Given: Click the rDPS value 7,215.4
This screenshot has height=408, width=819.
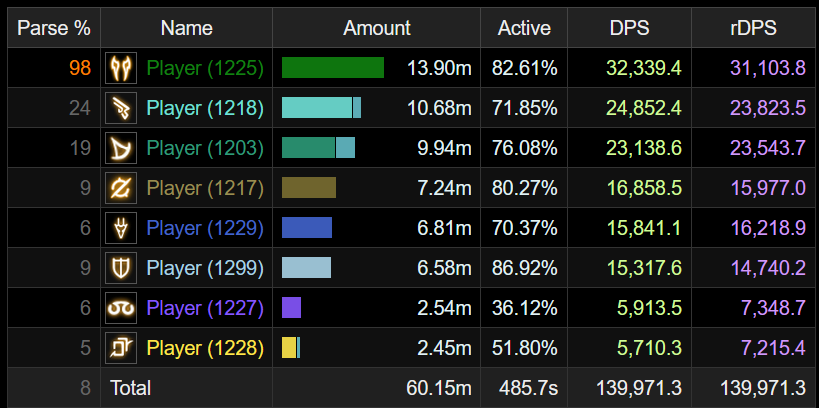Looking at the screenshot, I should tap(773, 348).
